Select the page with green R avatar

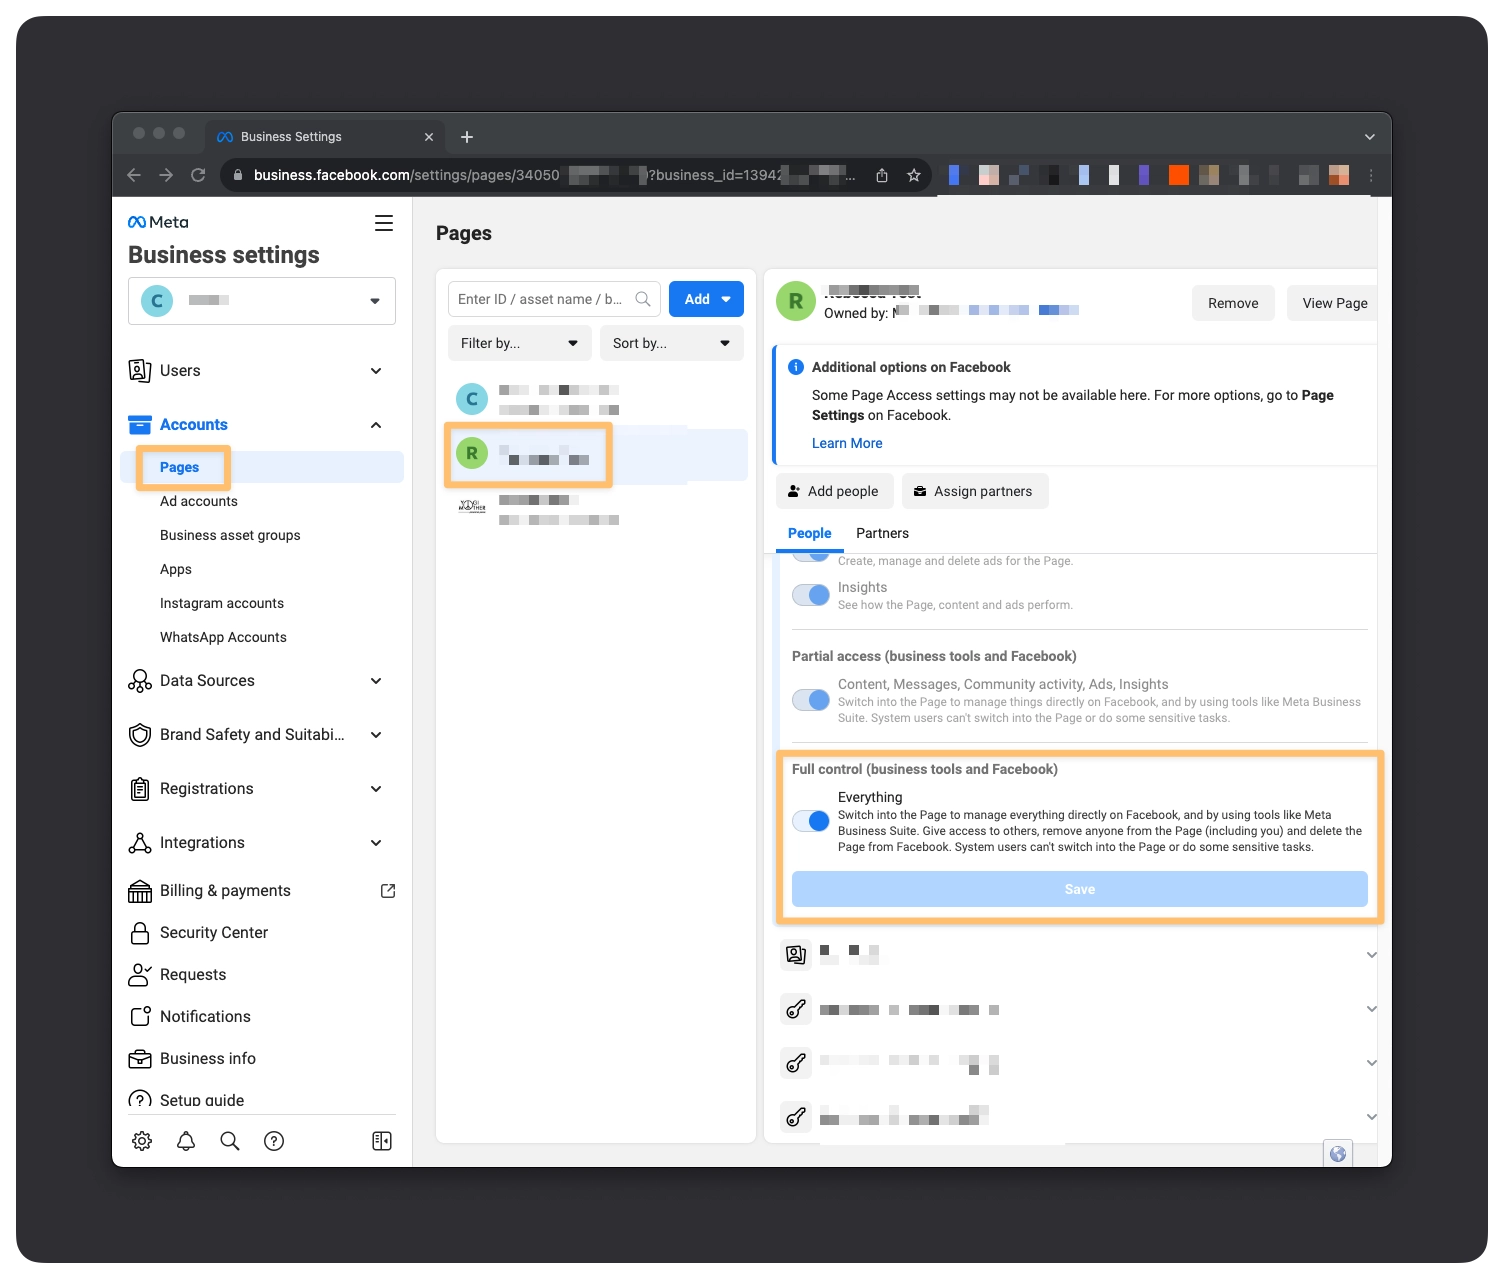[x=596, y=455]
